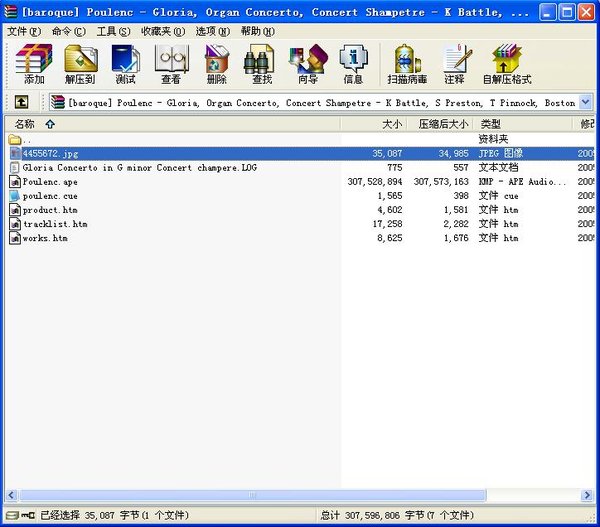The height and width of the screenshot is (527, 600).
Task: Open the 收藏夹(O) menu
Action: [x=163, y=31]
